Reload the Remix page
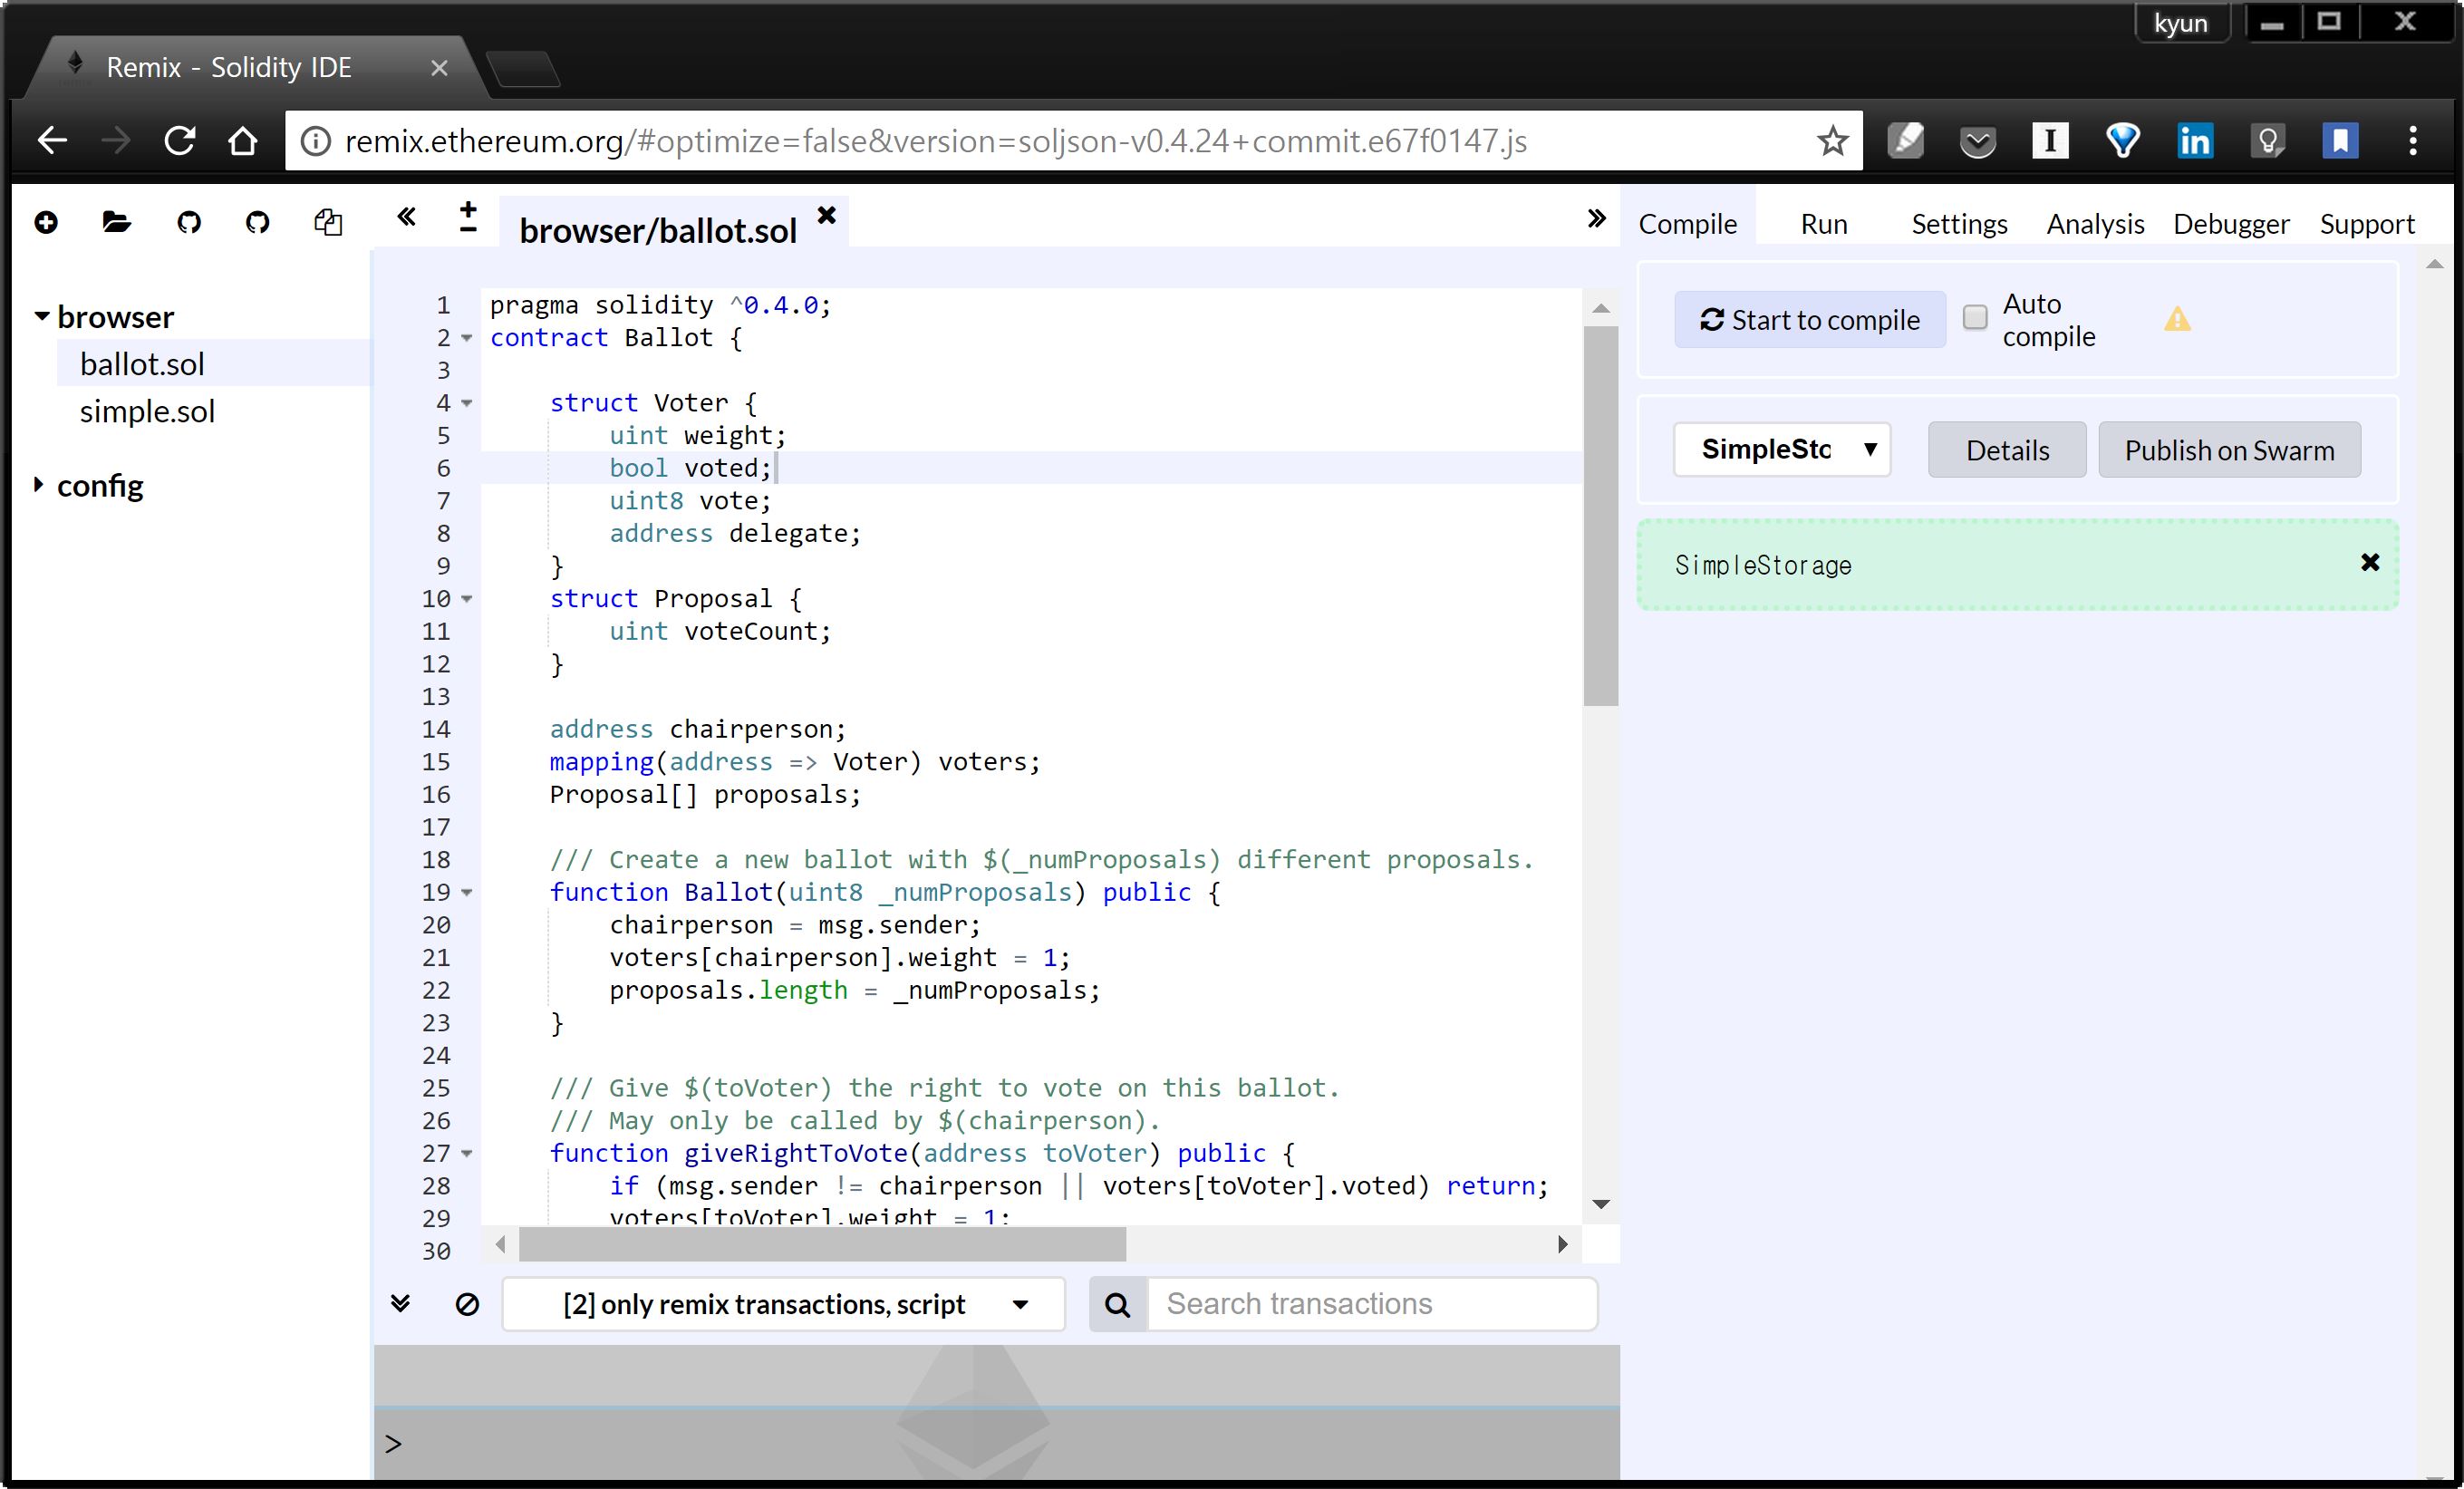Screen dimensions: 2464x1489 tap(180, 141)
